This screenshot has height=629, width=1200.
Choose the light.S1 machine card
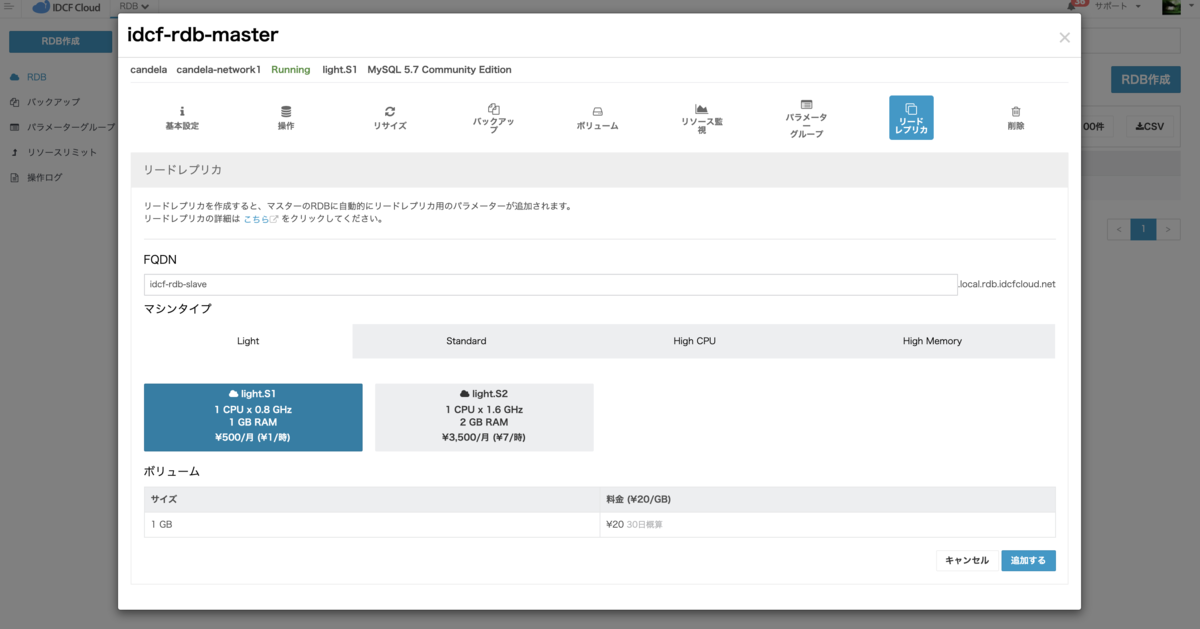(253, 417)
